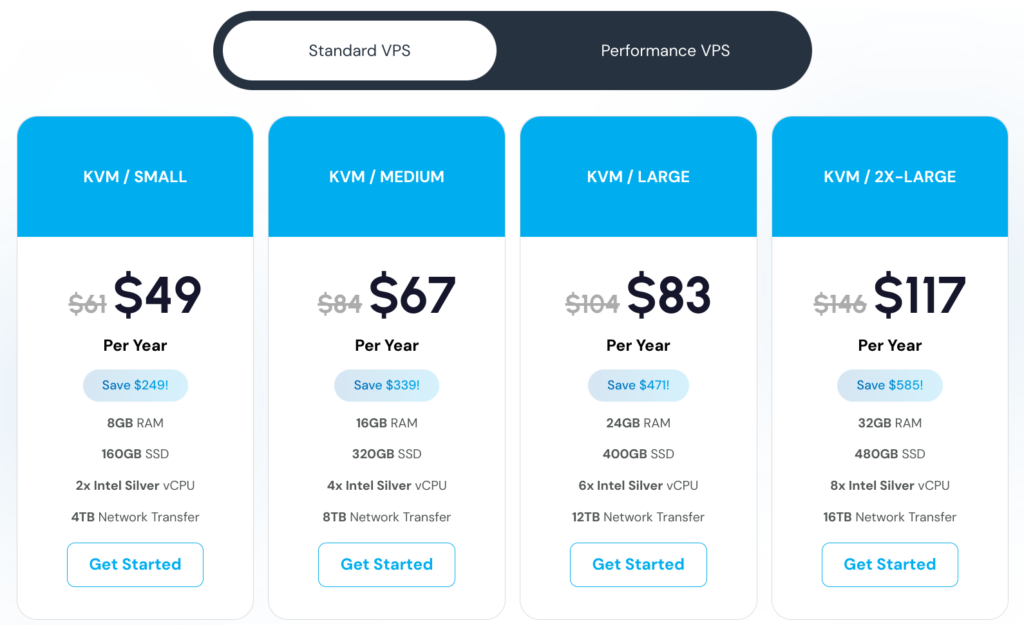Select the KVM / 2X-LARGE plan header
The image size is (1024, 625).
(x=889, y=176)
